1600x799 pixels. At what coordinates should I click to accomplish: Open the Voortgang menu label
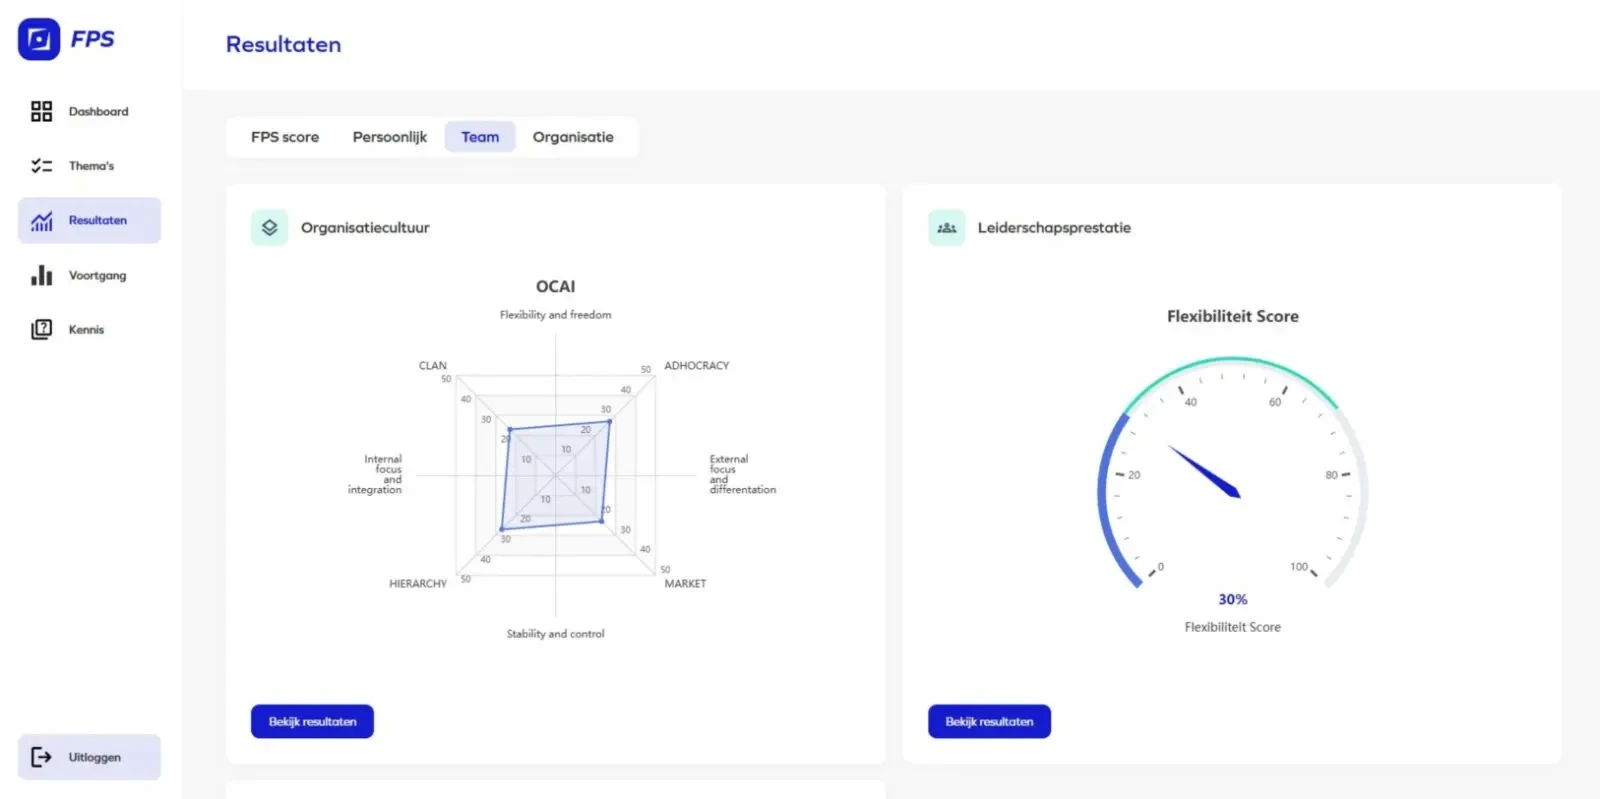click(98, 275)
